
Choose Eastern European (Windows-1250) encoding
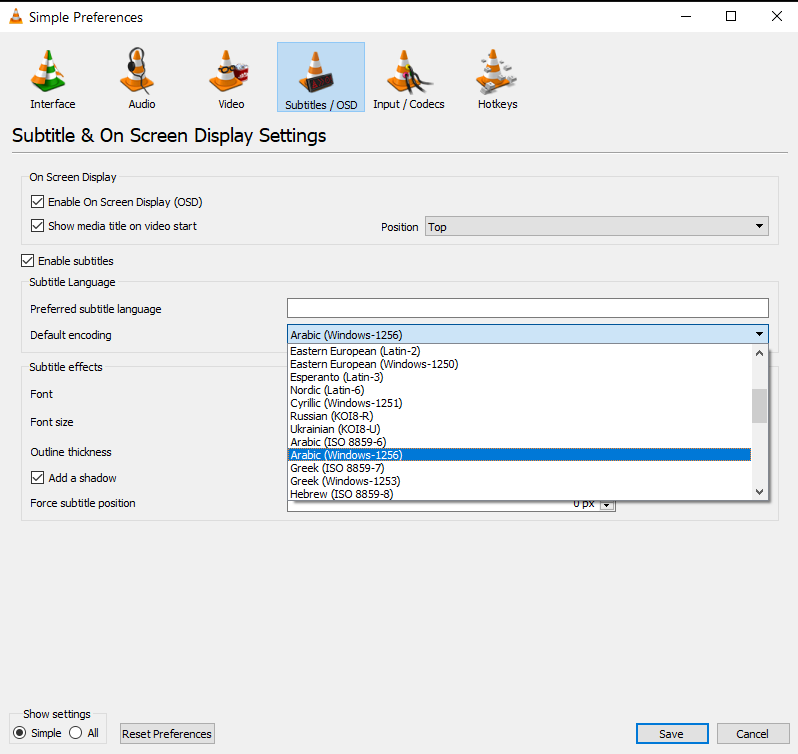coord(519,364)
